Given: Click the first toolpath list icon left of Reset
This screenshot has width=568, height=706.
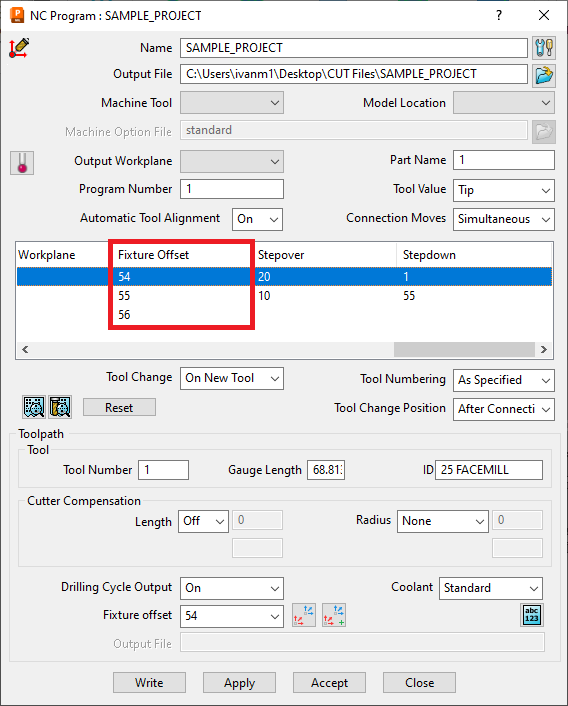Looking at the screenshot, I should (34, 407).
